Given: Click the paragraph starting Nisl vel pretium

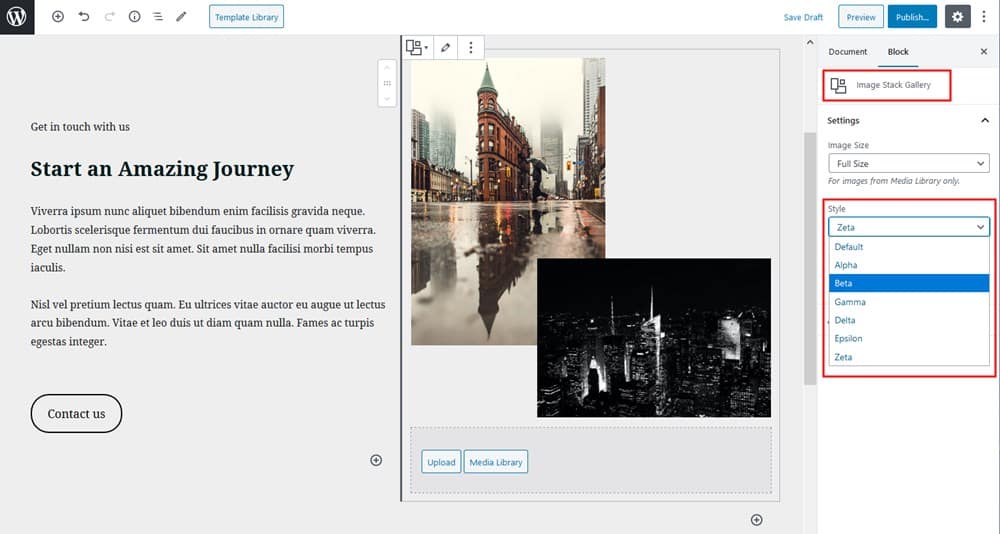Looking at the screenshot, I should click(208, 323).
